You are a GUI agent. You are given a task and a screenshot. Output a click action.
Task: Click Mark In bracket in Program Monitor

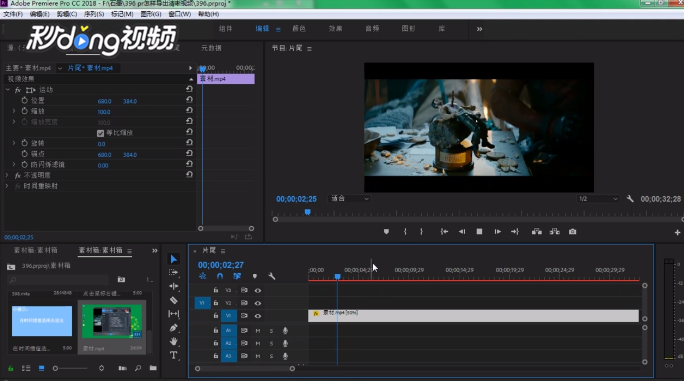405,232
